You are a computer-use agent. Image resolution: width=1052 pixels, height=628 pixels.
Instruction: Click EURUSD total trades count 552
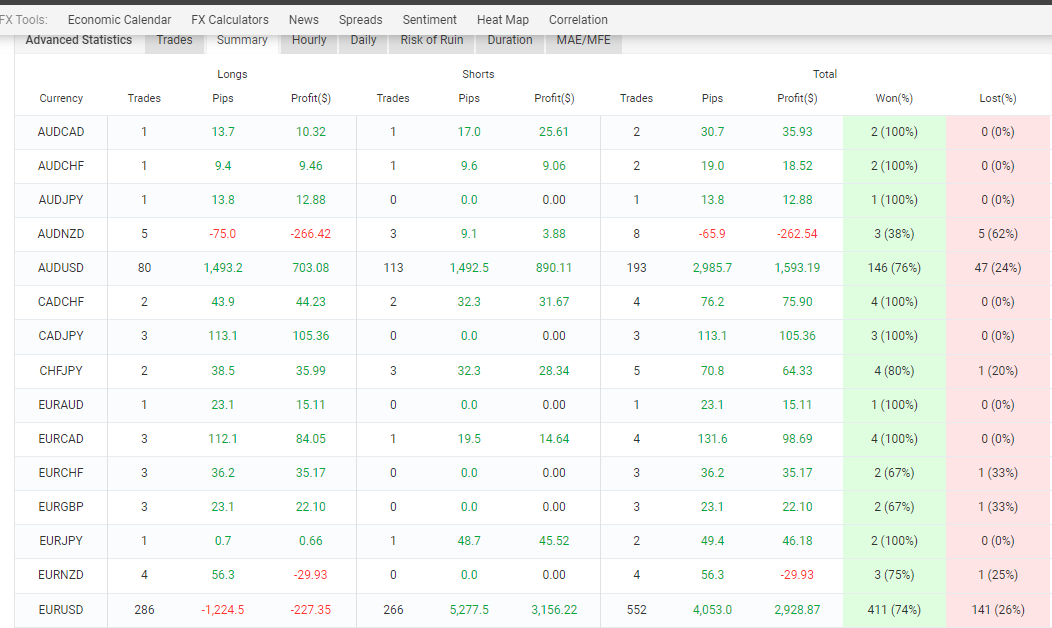pos(636,610)
